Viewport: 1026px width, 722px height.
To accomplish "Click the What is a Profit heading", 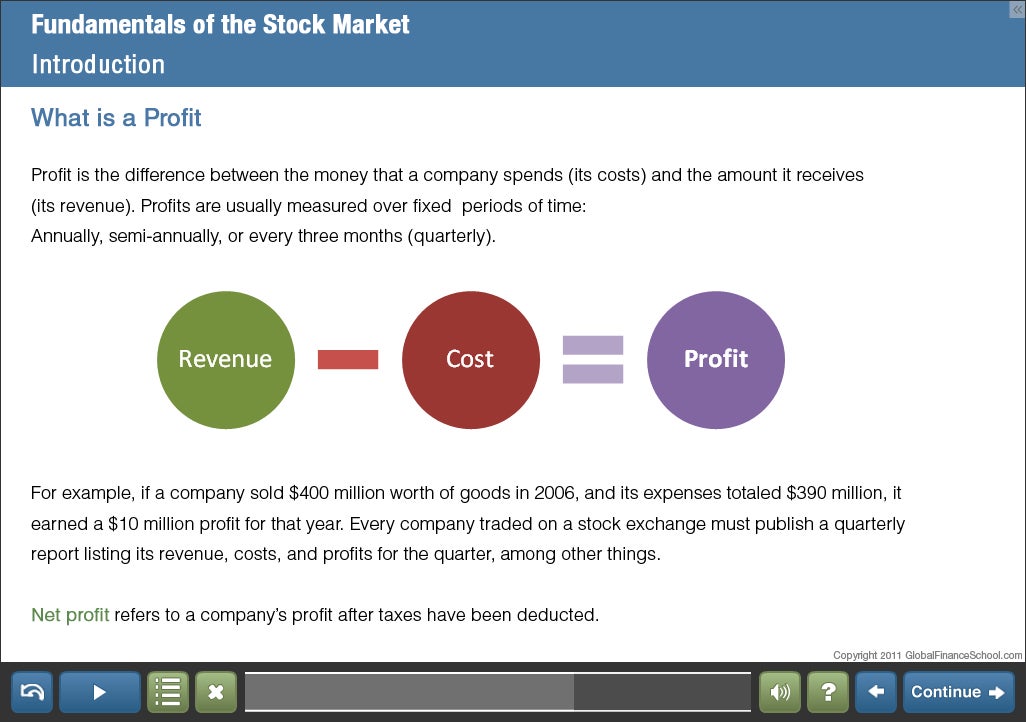I will click(116, 118).
